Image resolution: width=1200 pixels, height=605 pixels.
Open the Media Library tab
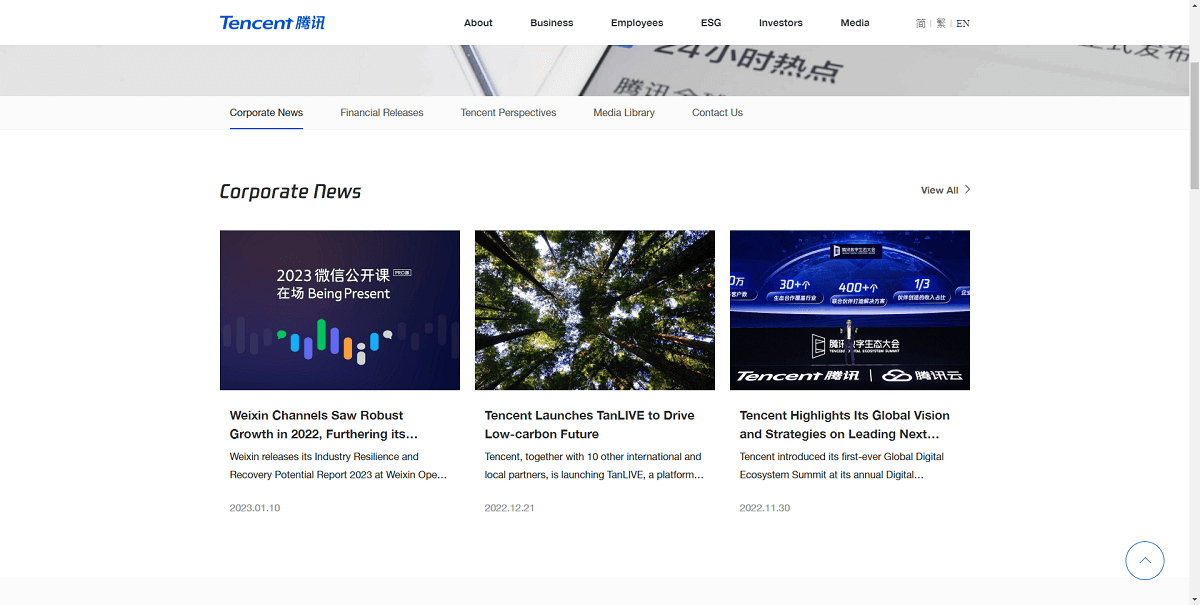click(x=624, y=112)
